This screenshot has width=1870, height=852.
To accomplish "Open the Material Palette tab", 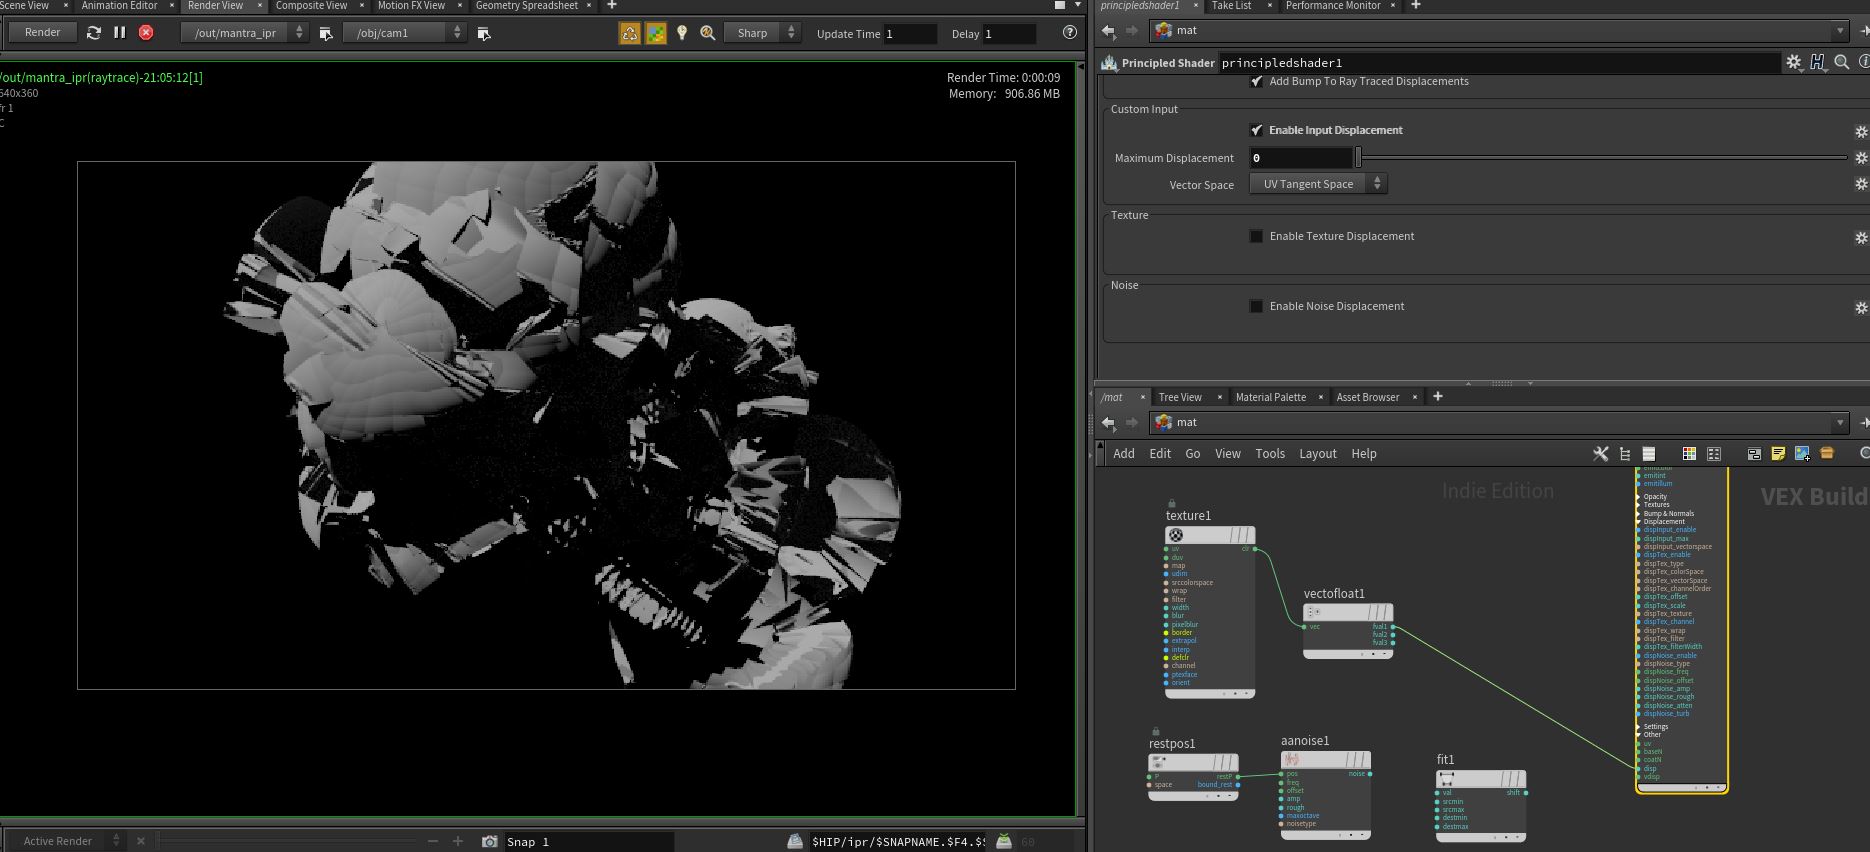I will pos(1270,397).
